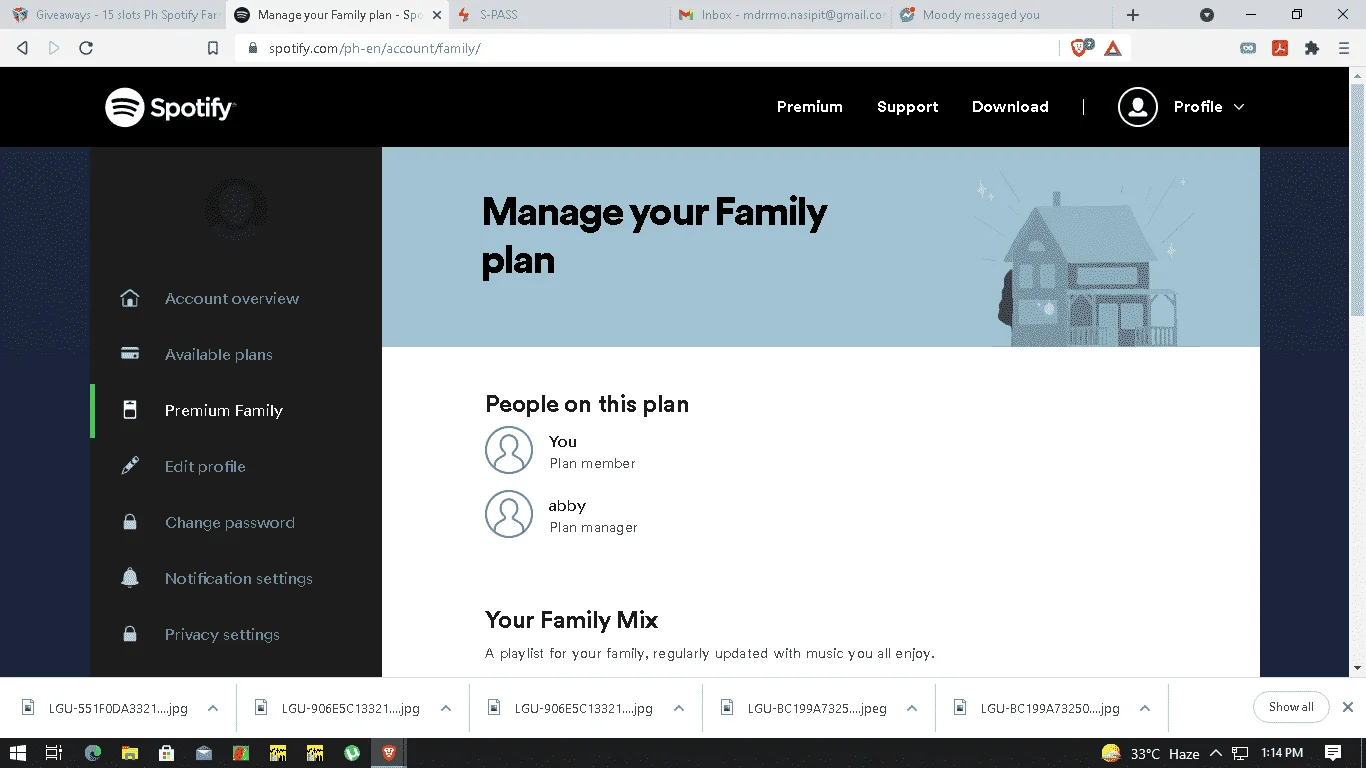
Task: Switch to the Gmail Inbox tab
Action: 782,15
